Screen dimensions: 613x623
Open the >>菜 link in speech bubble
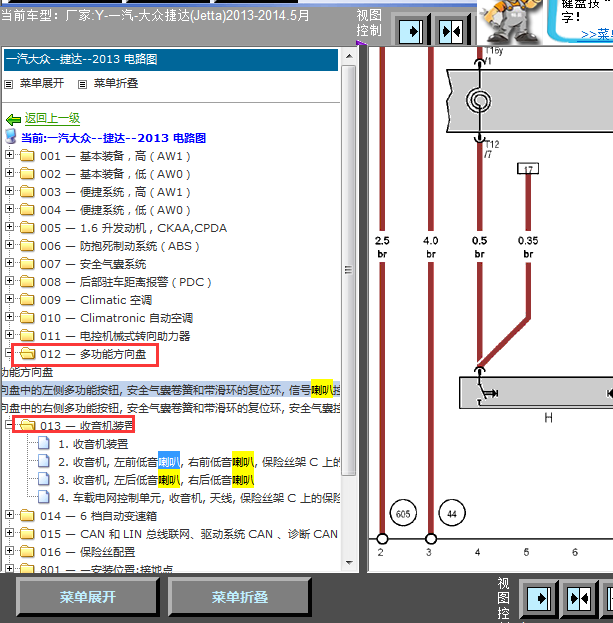tap(596, 34)
